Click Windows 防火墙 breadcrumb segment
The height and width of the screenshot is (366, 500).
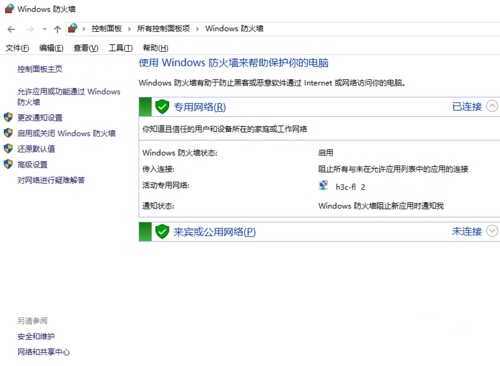(x=234, y=29)
